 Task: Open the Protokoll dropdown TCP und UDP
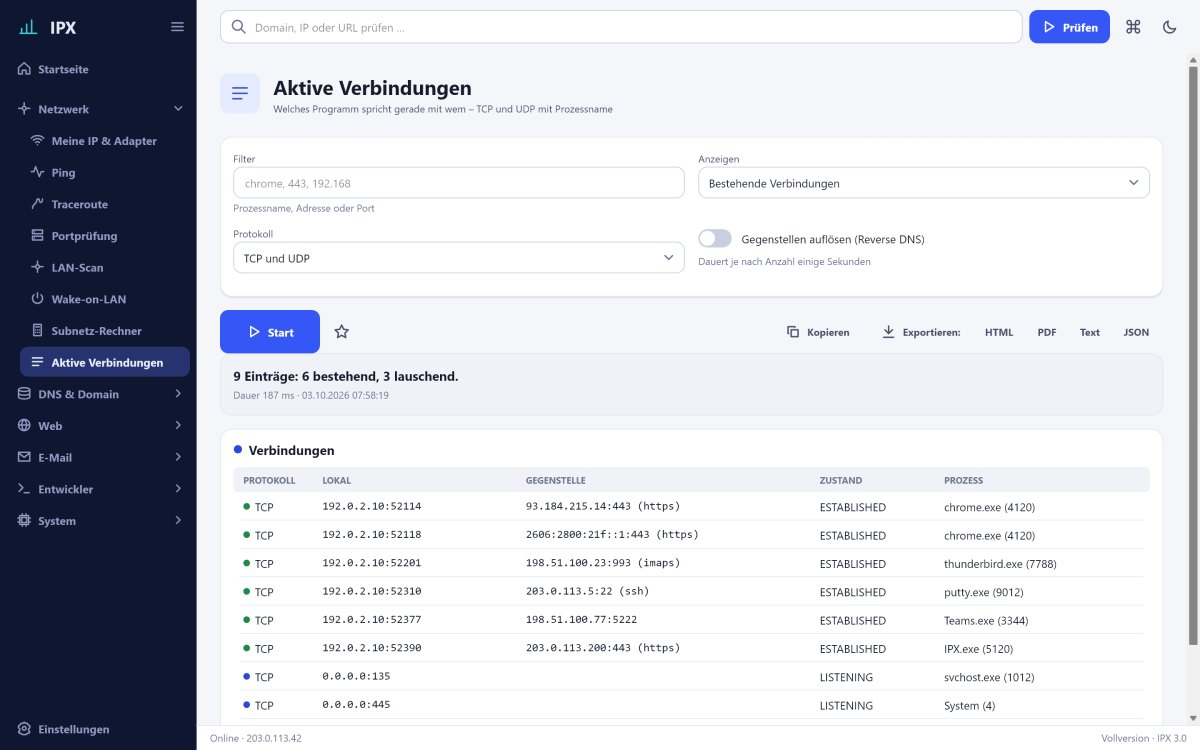[458, 258]
